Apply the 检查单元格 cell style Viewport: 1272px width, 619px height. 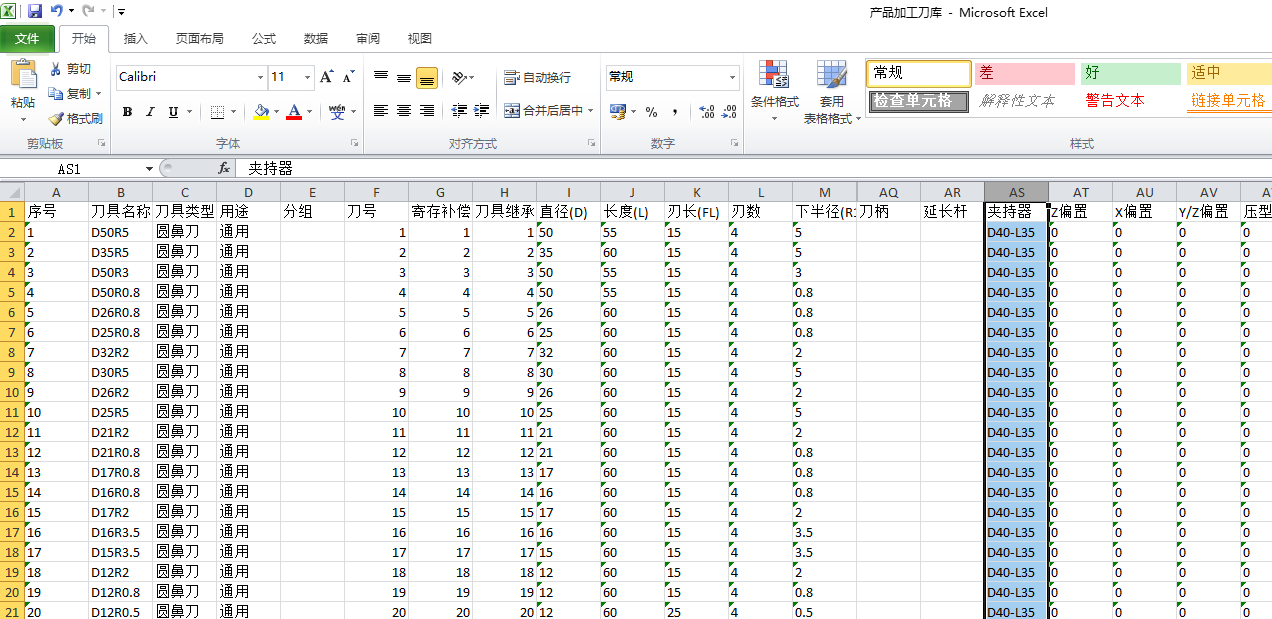pyautogui.click(x=919, y=101)
